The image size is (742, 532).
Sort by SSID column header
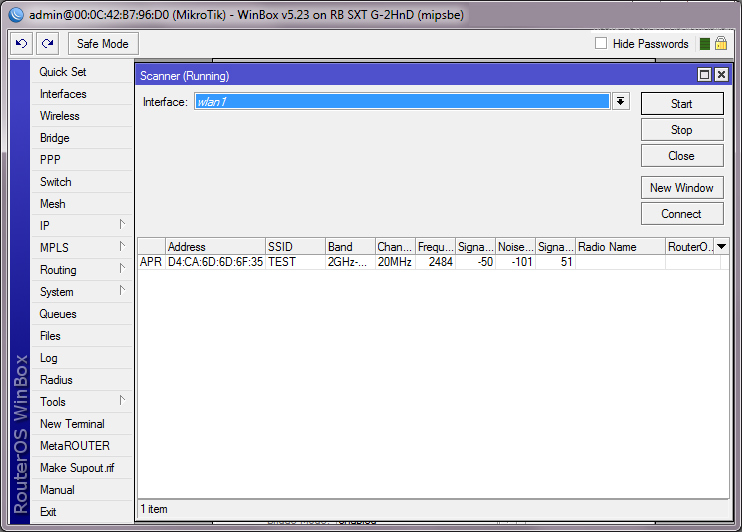pos(295,247)
